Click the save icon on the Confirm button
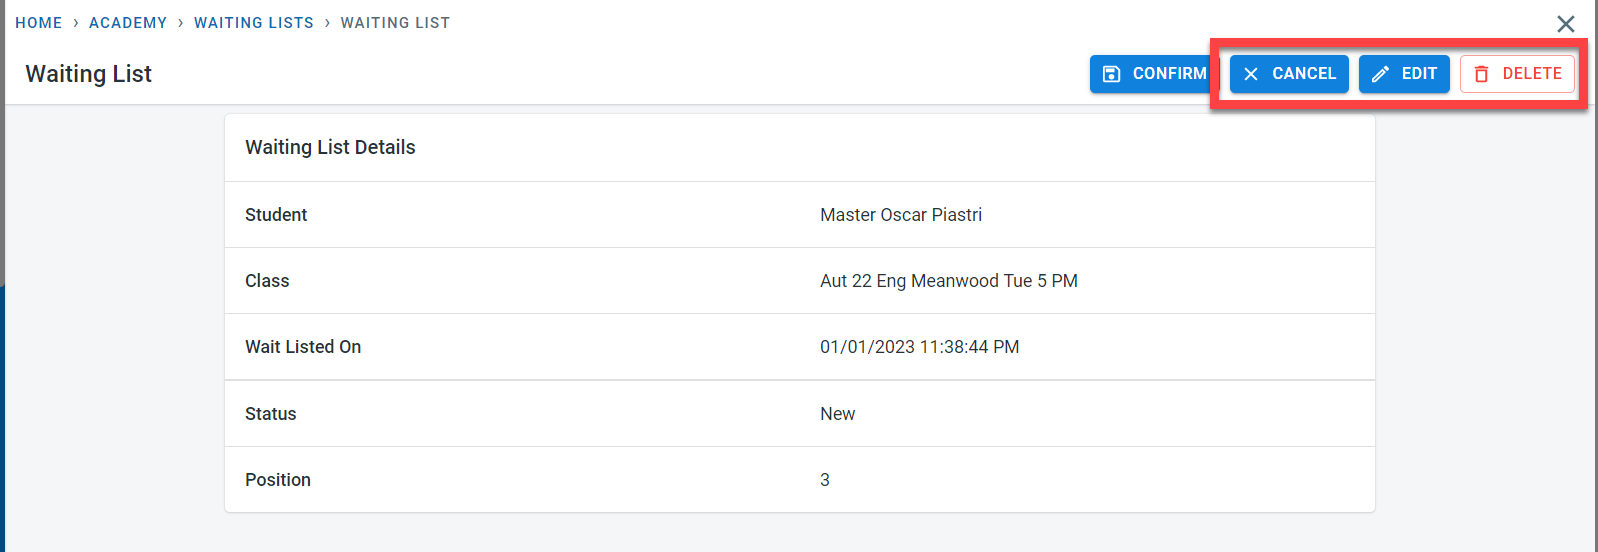Viewport: 1598px width, 552px height. coord(1111,74)
